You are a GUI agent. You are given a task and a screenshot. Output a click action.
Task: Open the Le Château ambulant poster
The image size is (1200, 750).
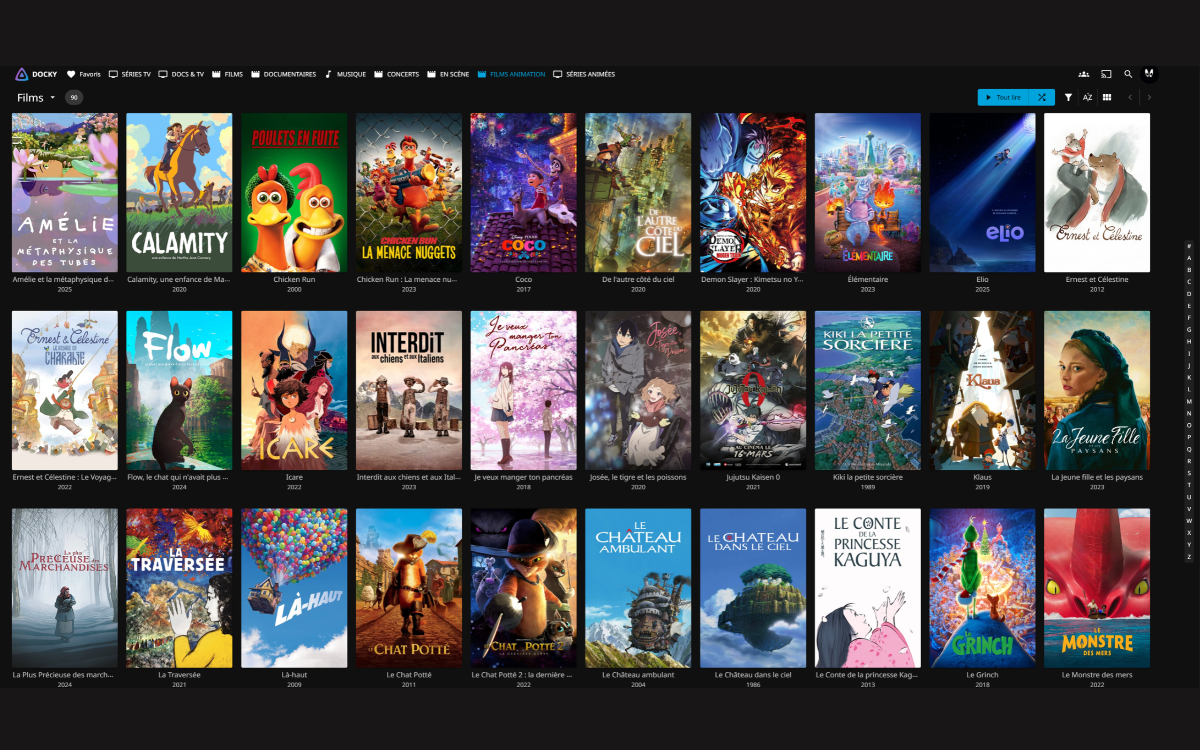(x=638, y=588)
